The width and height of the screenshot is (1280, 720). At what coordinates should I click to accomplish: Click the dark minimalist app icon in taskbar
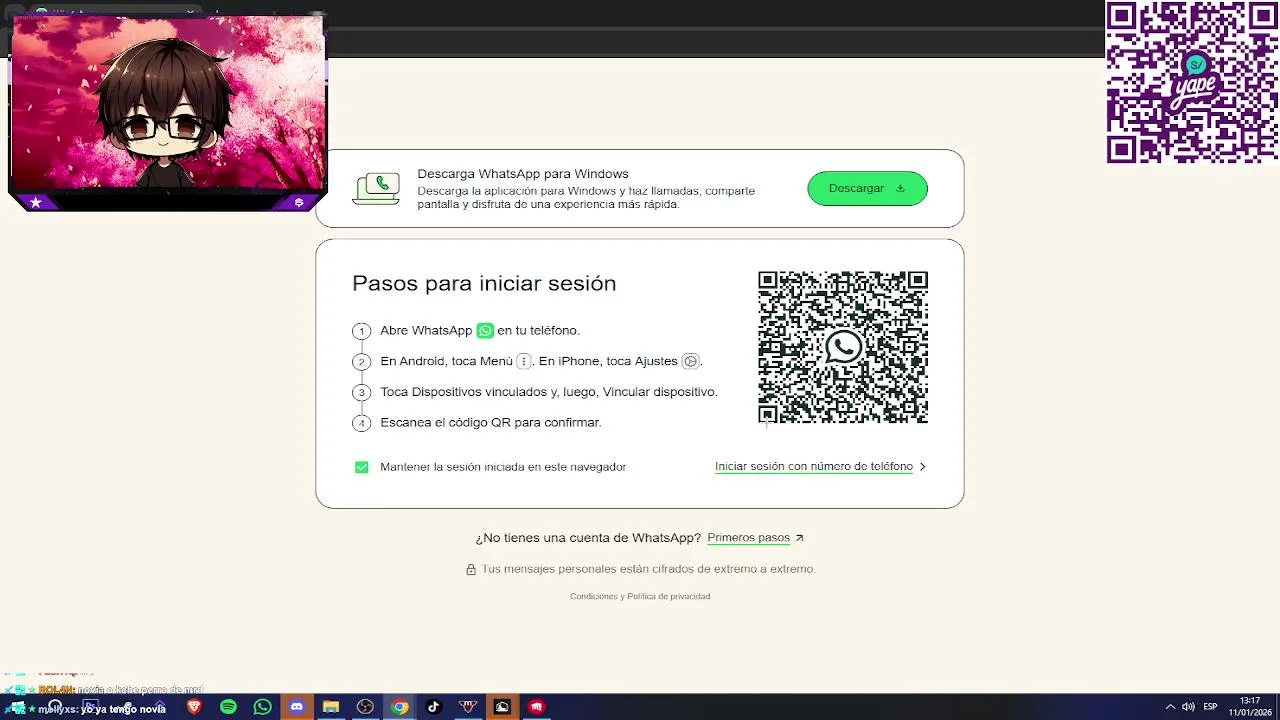(x=502, y=707)
